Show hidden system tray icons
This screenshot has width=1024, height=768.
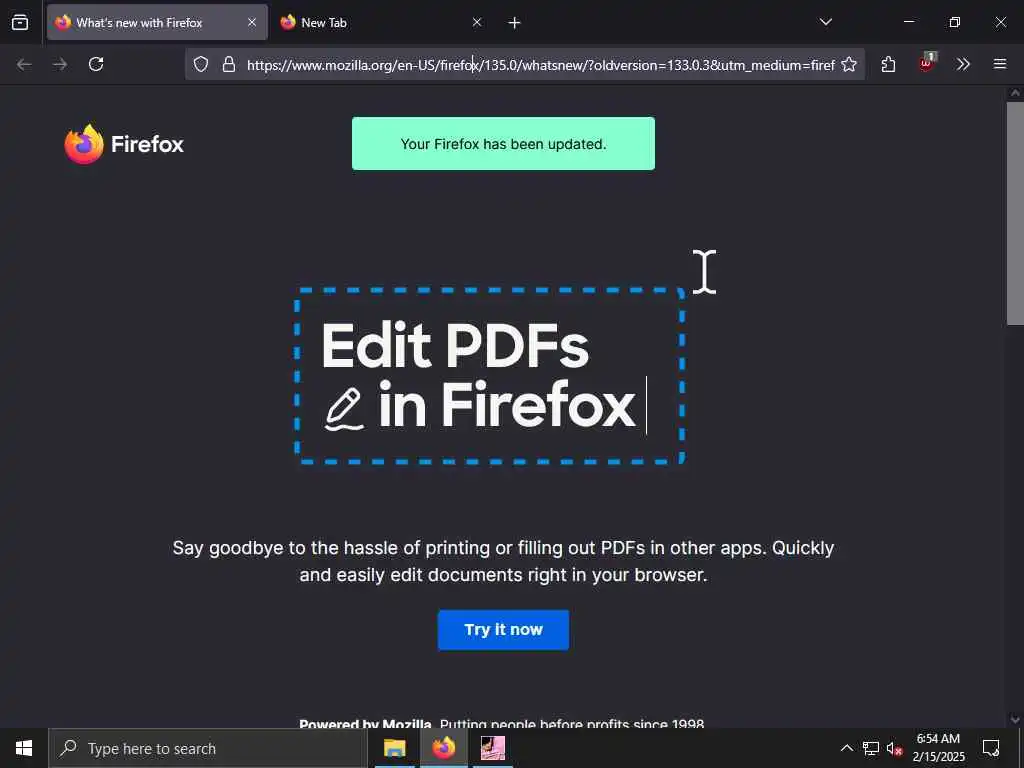point(846,748)
